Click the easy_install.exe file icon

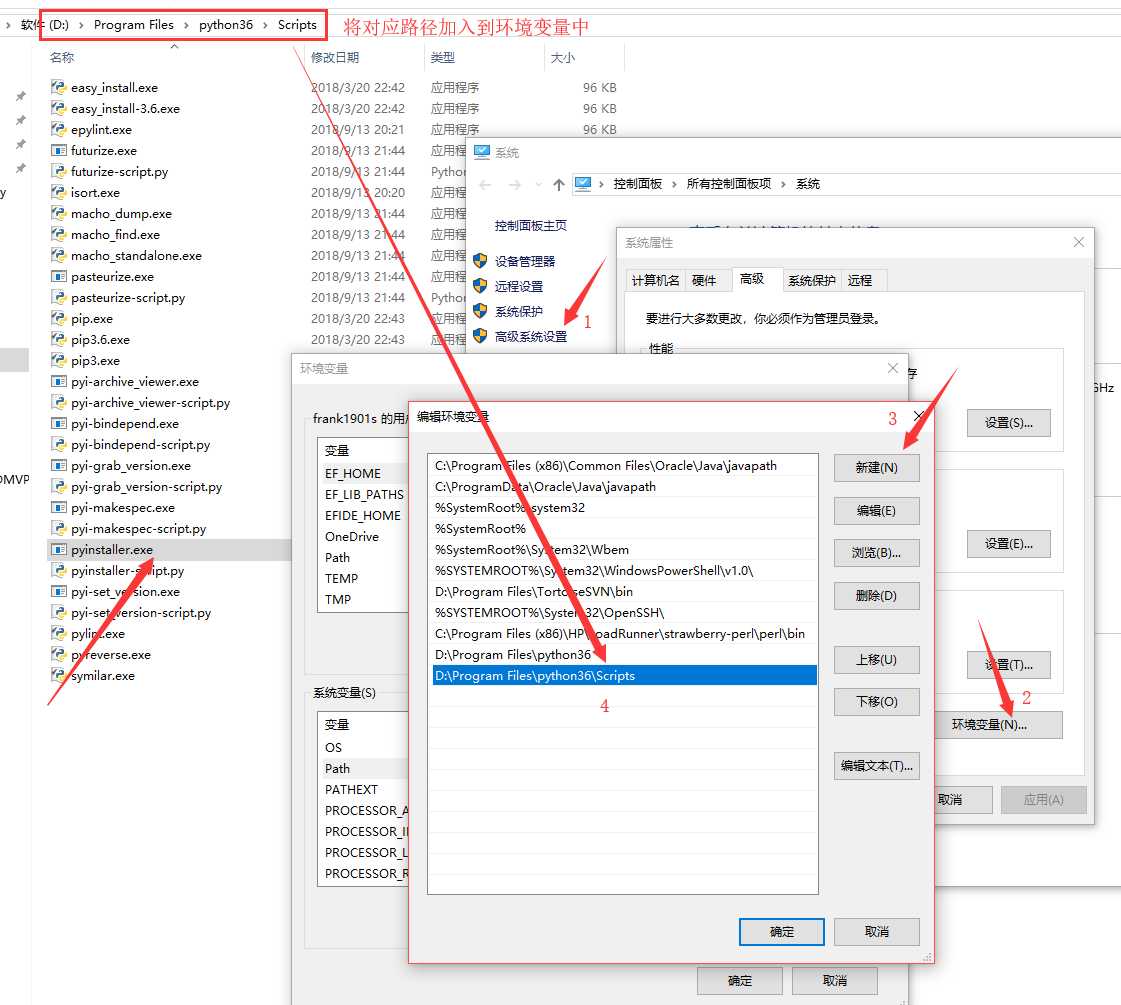[59, 88]
